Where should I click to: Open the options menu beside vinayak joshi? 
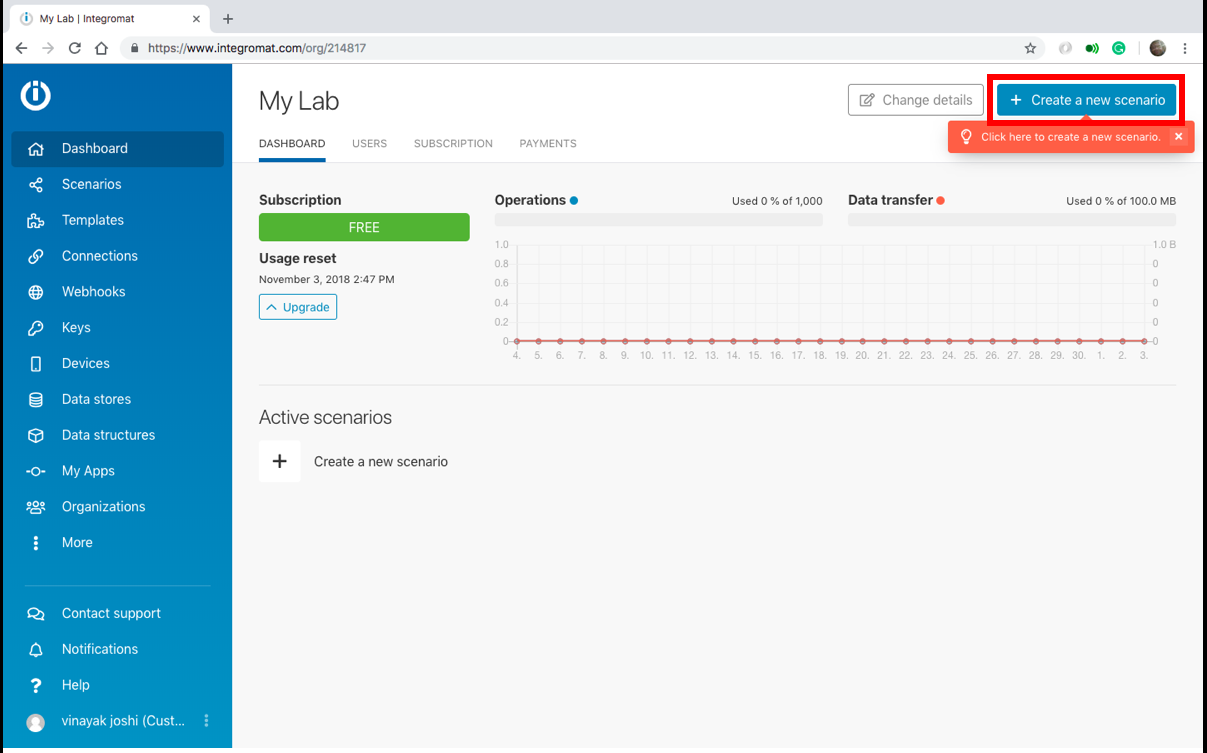(206, 720)
